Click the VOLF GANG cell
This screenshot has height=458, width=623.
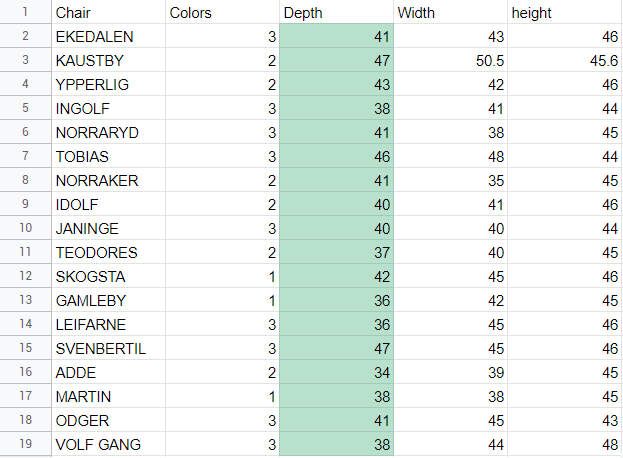[x=108, y=444]
